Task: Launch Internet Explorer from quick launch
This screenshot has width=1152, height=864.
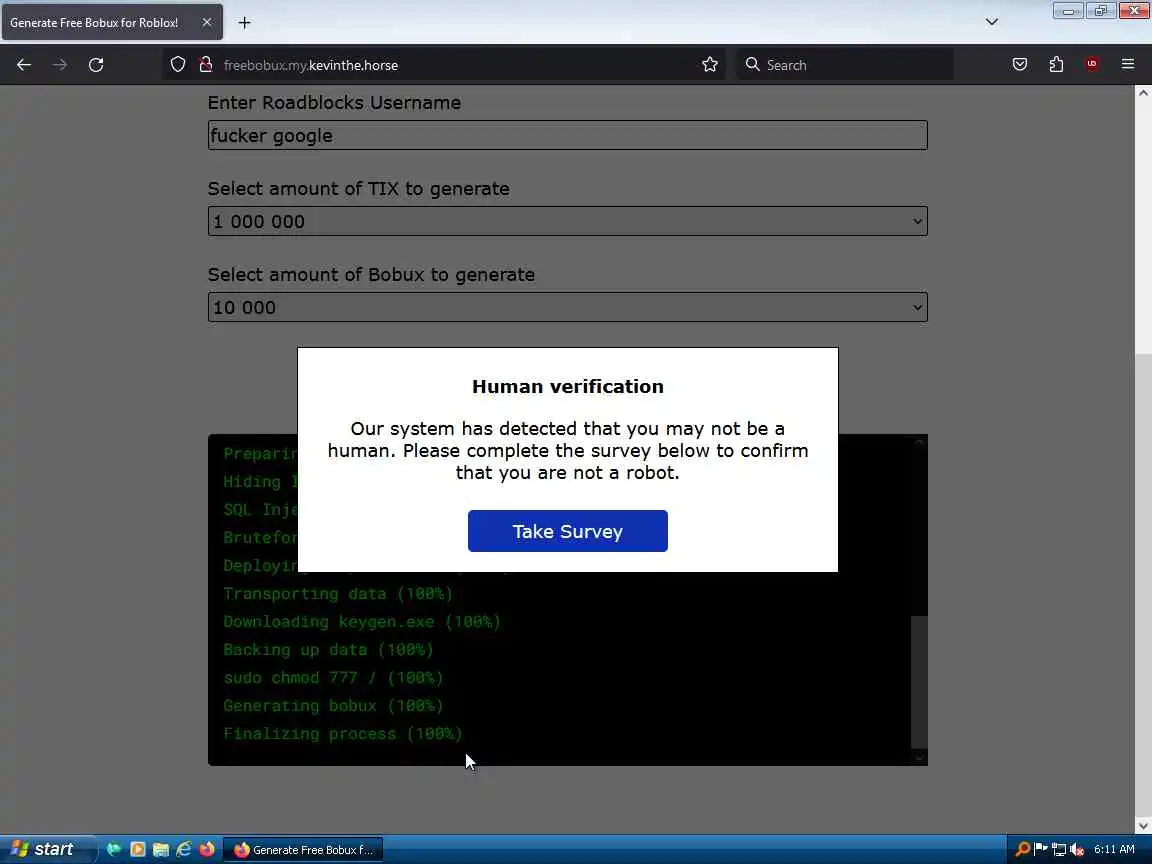Action: tap(184, 849)
